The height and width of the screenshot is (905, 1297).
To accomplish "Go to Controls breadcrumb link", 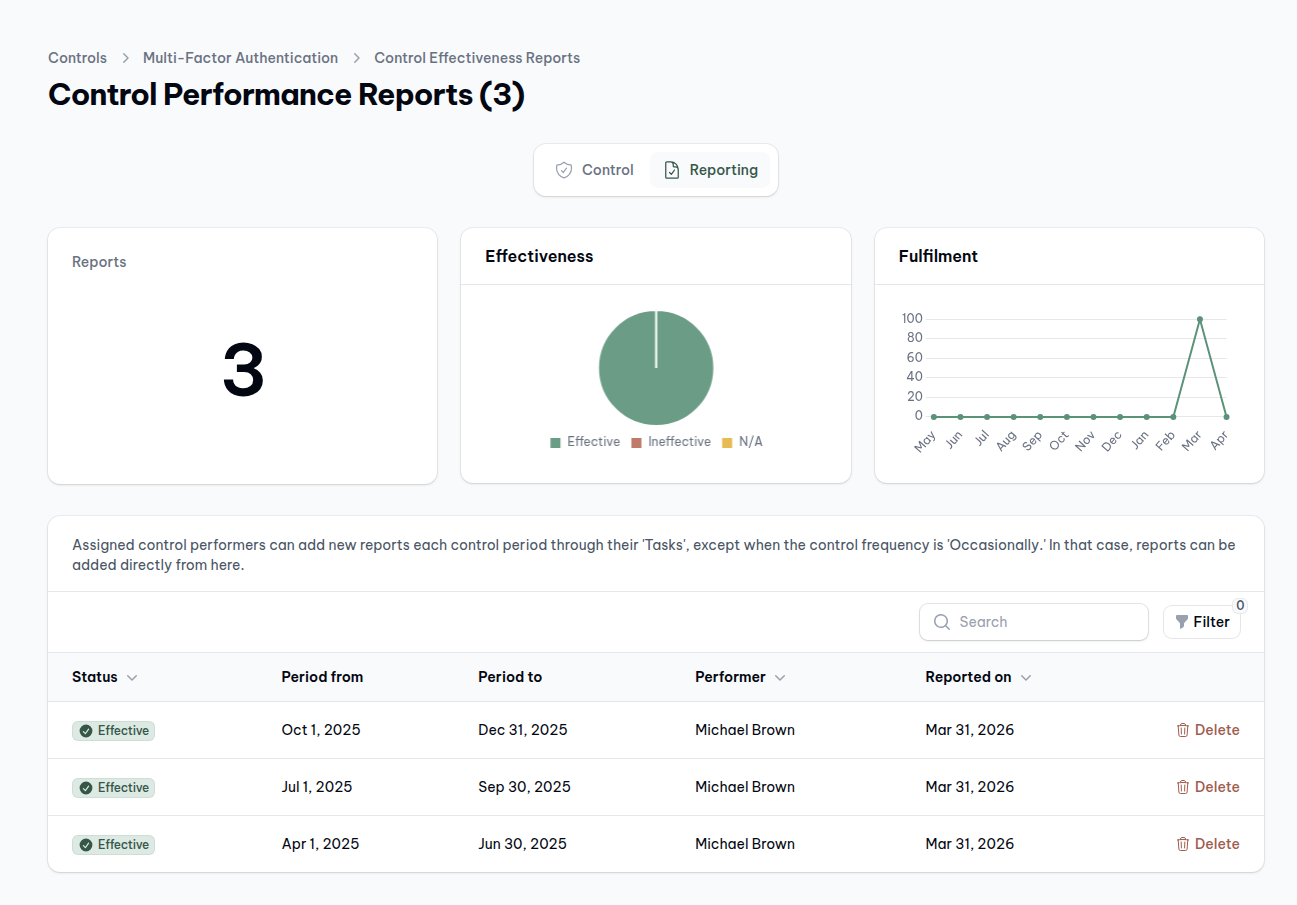I will click(x=77, y=58).
